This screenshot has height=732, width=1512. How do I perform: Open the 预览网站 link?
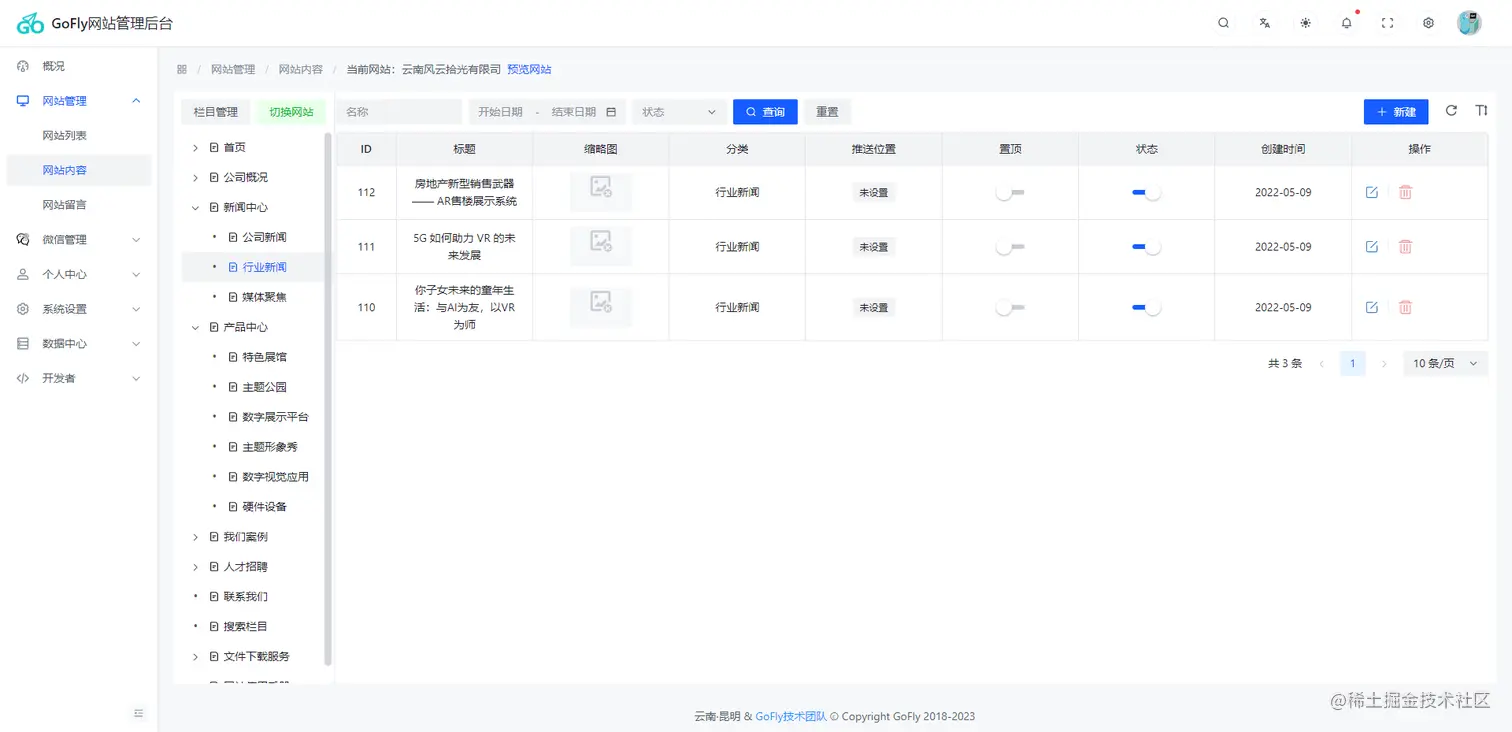pos(529,70)
